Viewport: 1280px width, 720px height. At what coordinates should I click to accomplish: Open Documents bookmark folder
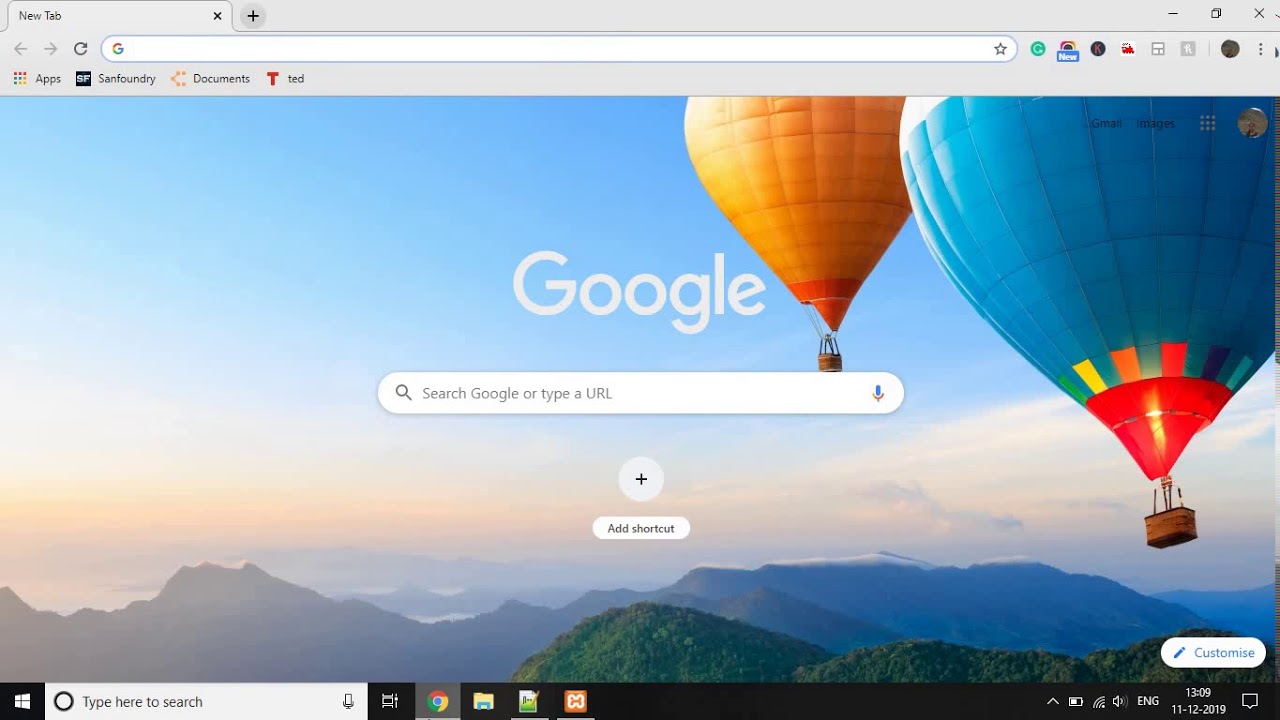click(x=210, y=79)
